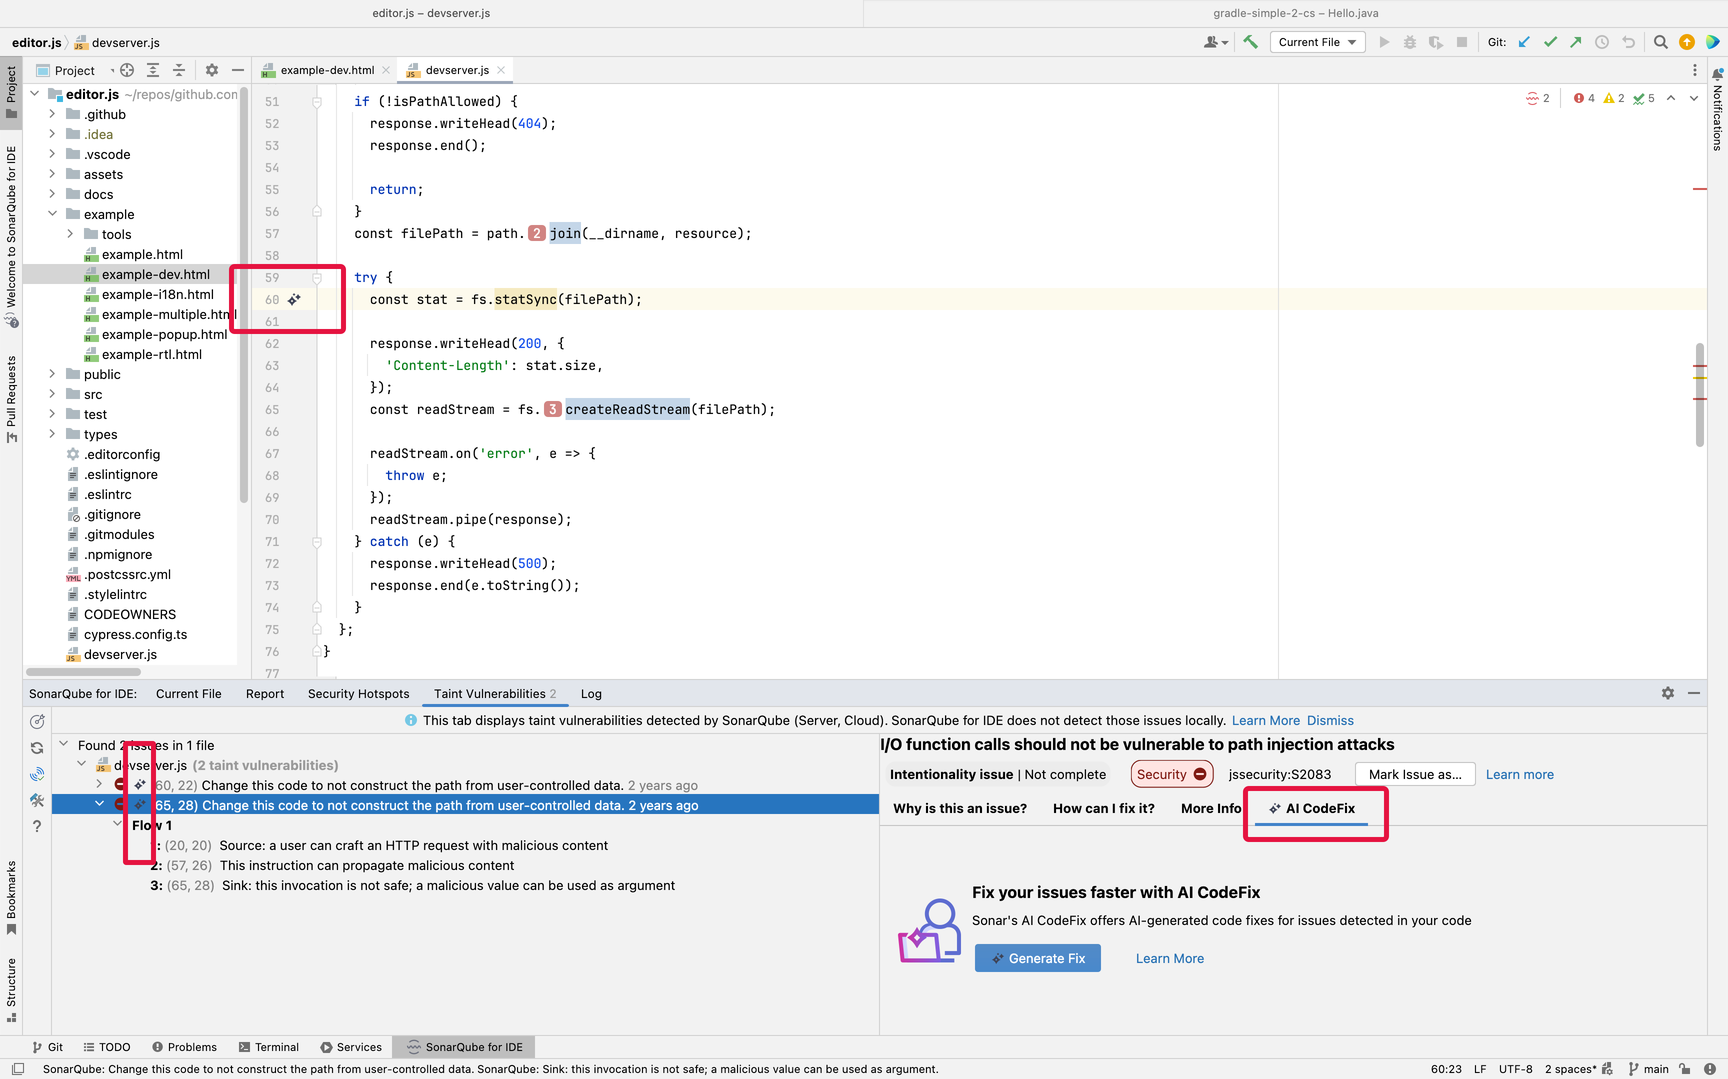Click the Mark Issue as... button
1728x1079 pixels.
coord(1414,774)
